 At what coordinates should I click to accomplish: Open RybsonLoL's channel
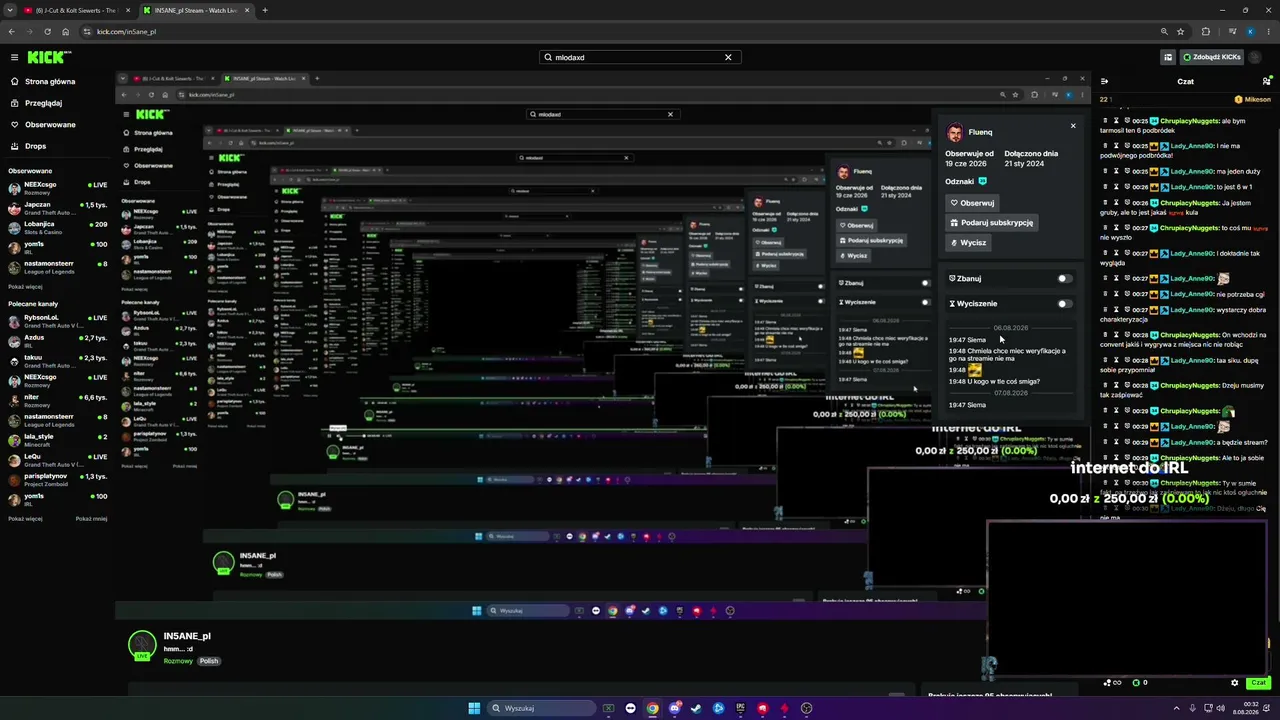click(58, 321)
